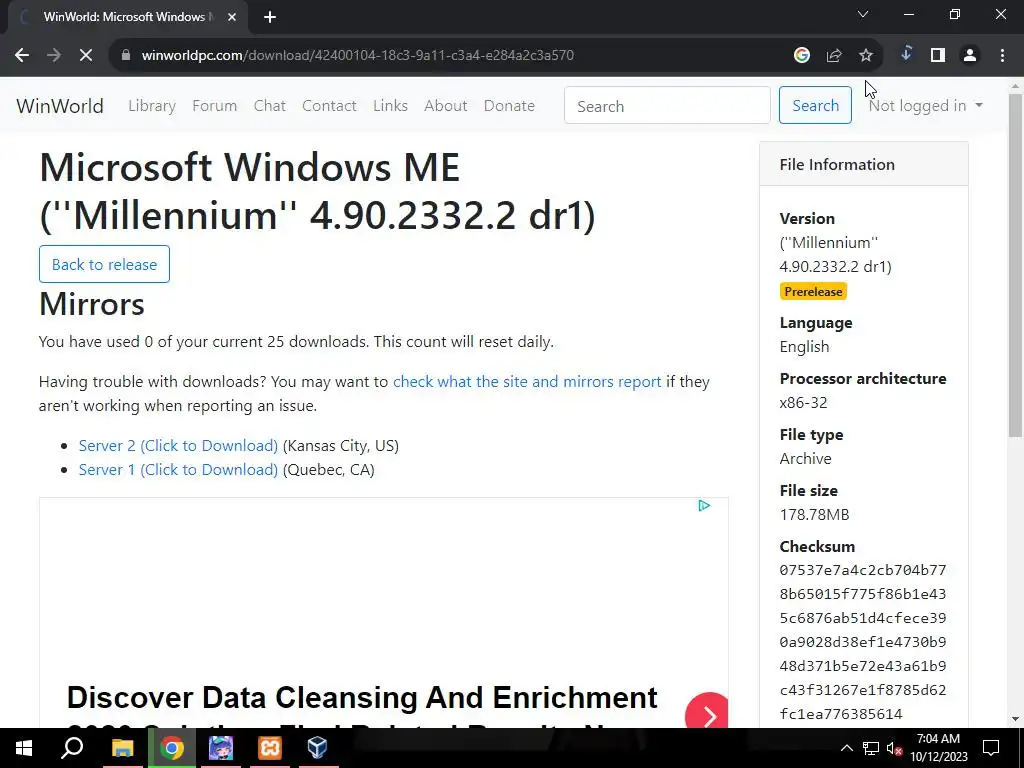View site security lock information
This screenshot has height=768, width=1024.
(126, 55)
